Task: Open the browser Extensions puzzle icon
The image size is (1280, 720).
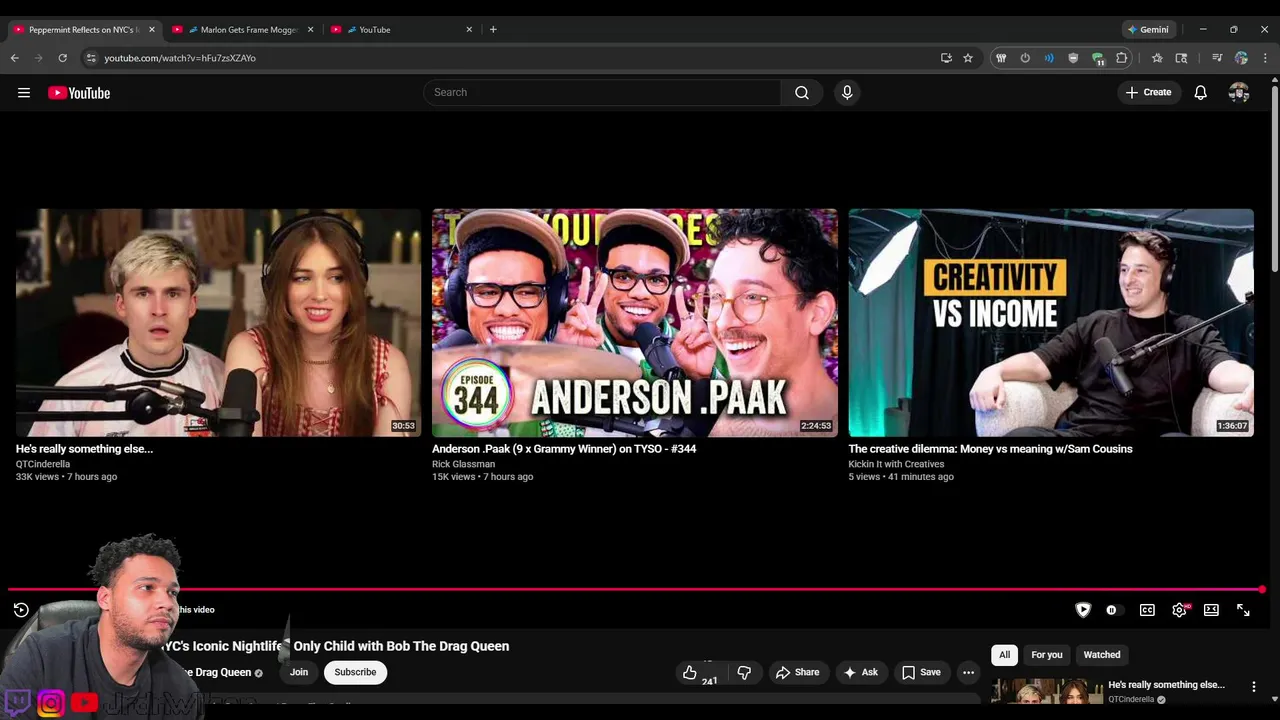Action: [x=1122, y=58]
